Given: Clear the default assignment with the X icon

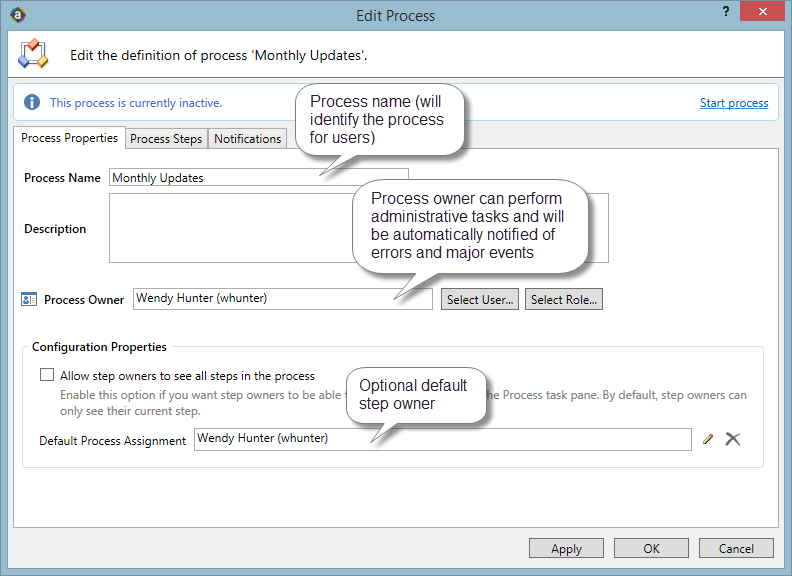Looking at the screenshot, I should tap(732, 439).
